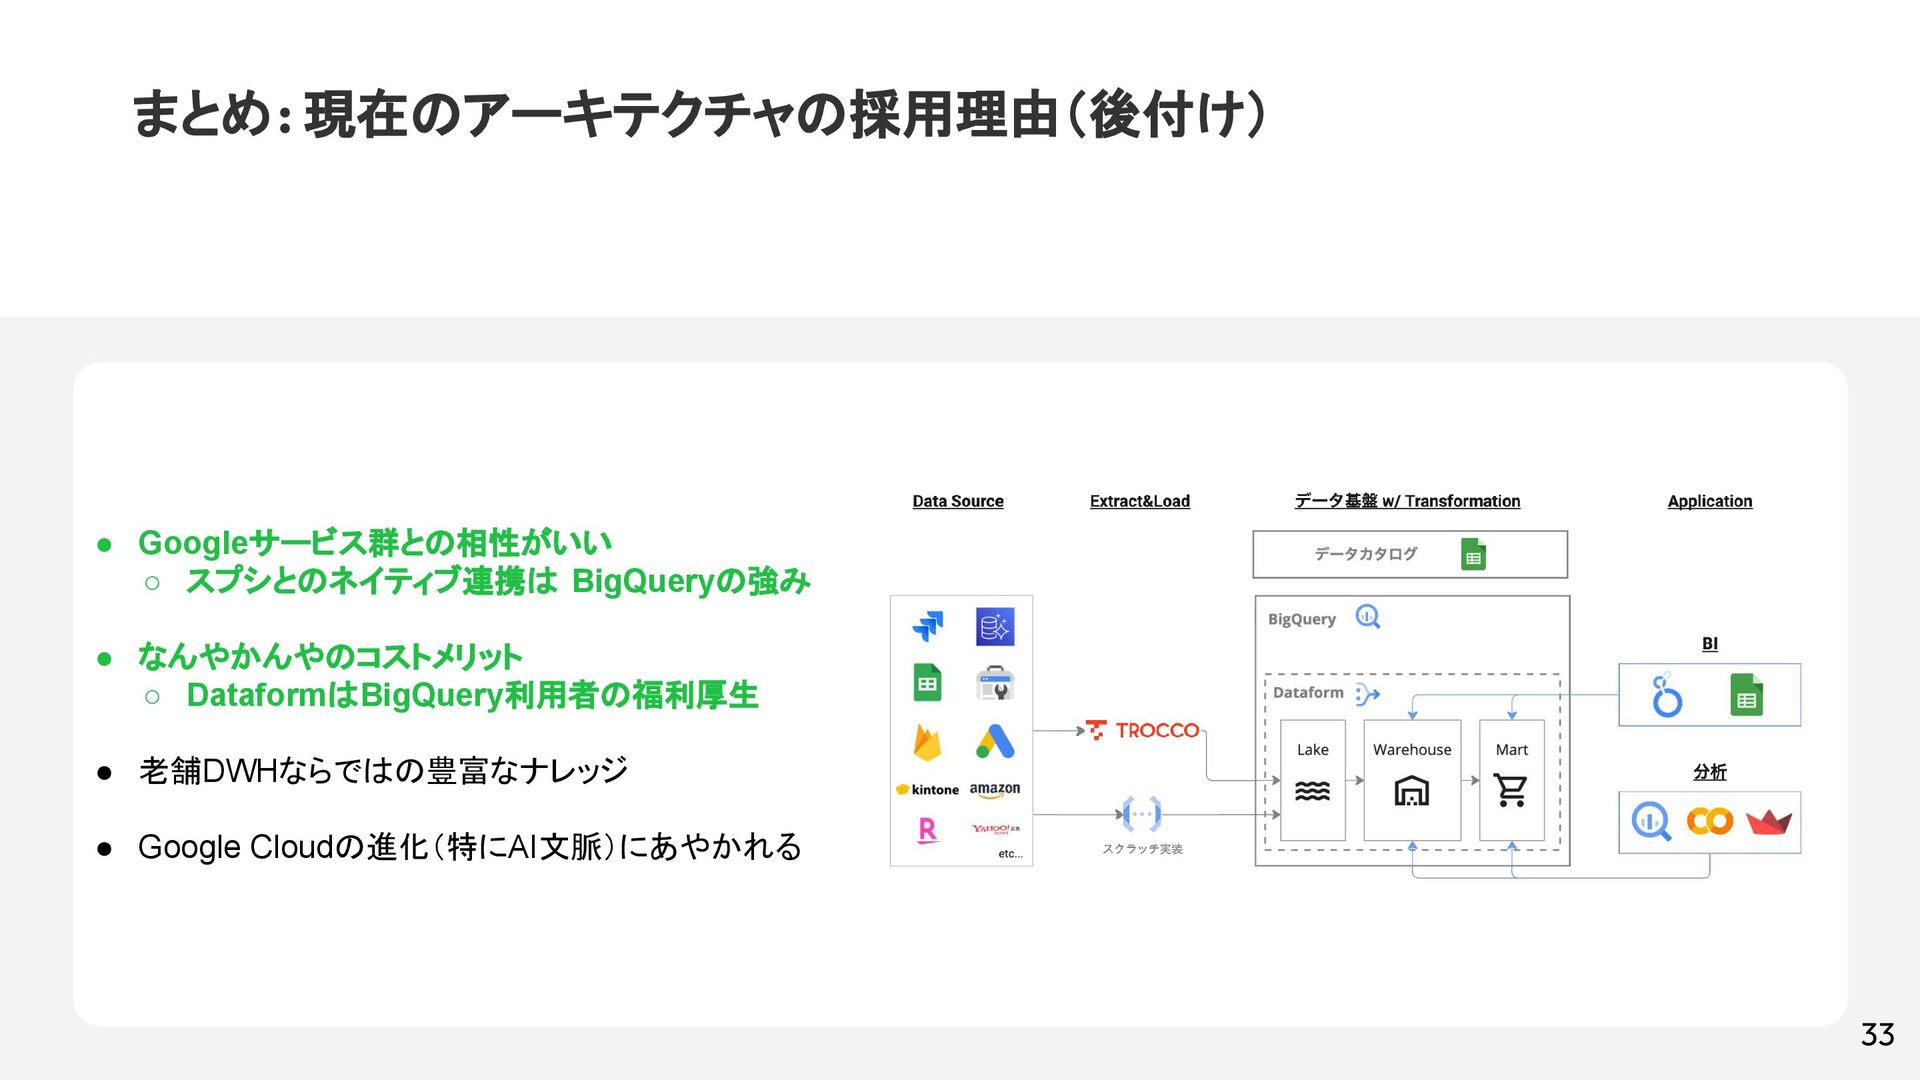Image resolution: width=1920 pixels, height=1080 pixels.
Task: Click the Firebase flame icon
Action: 927,742
